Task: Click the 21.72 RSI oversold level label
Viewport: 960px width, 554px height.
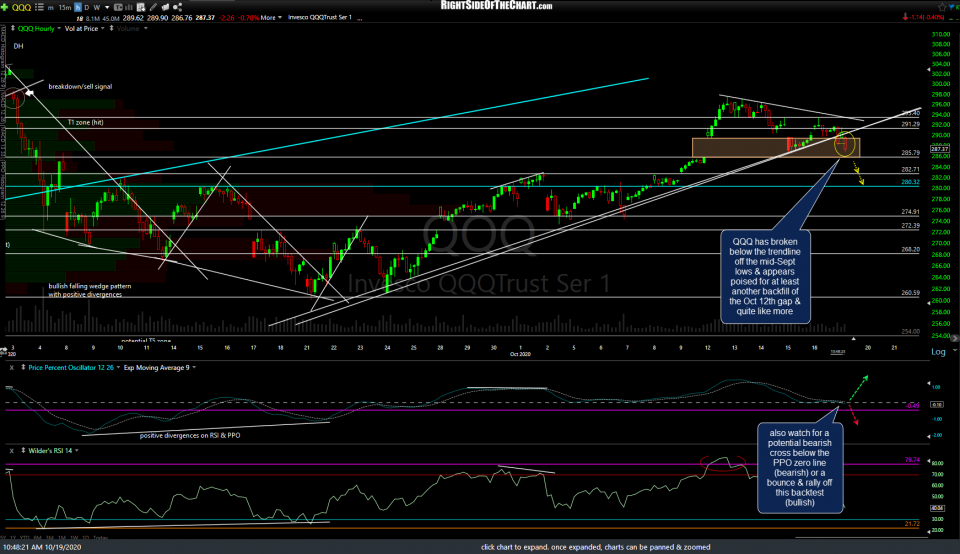Action: (x=912, y=524)
